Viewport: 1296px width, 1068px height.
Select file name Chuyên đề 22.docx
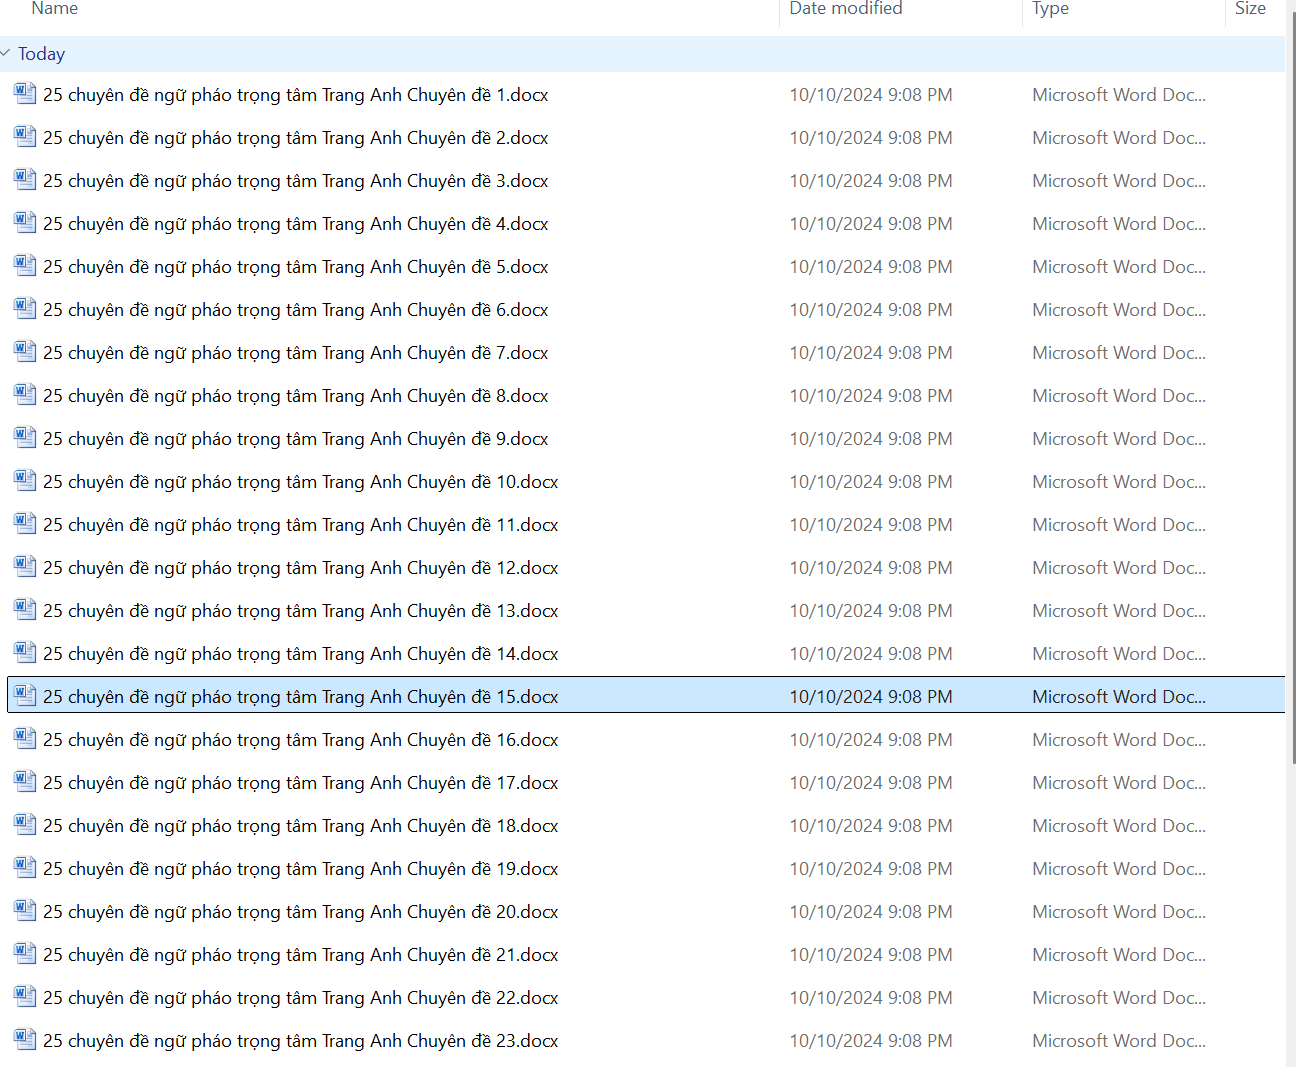coord(301,998)
